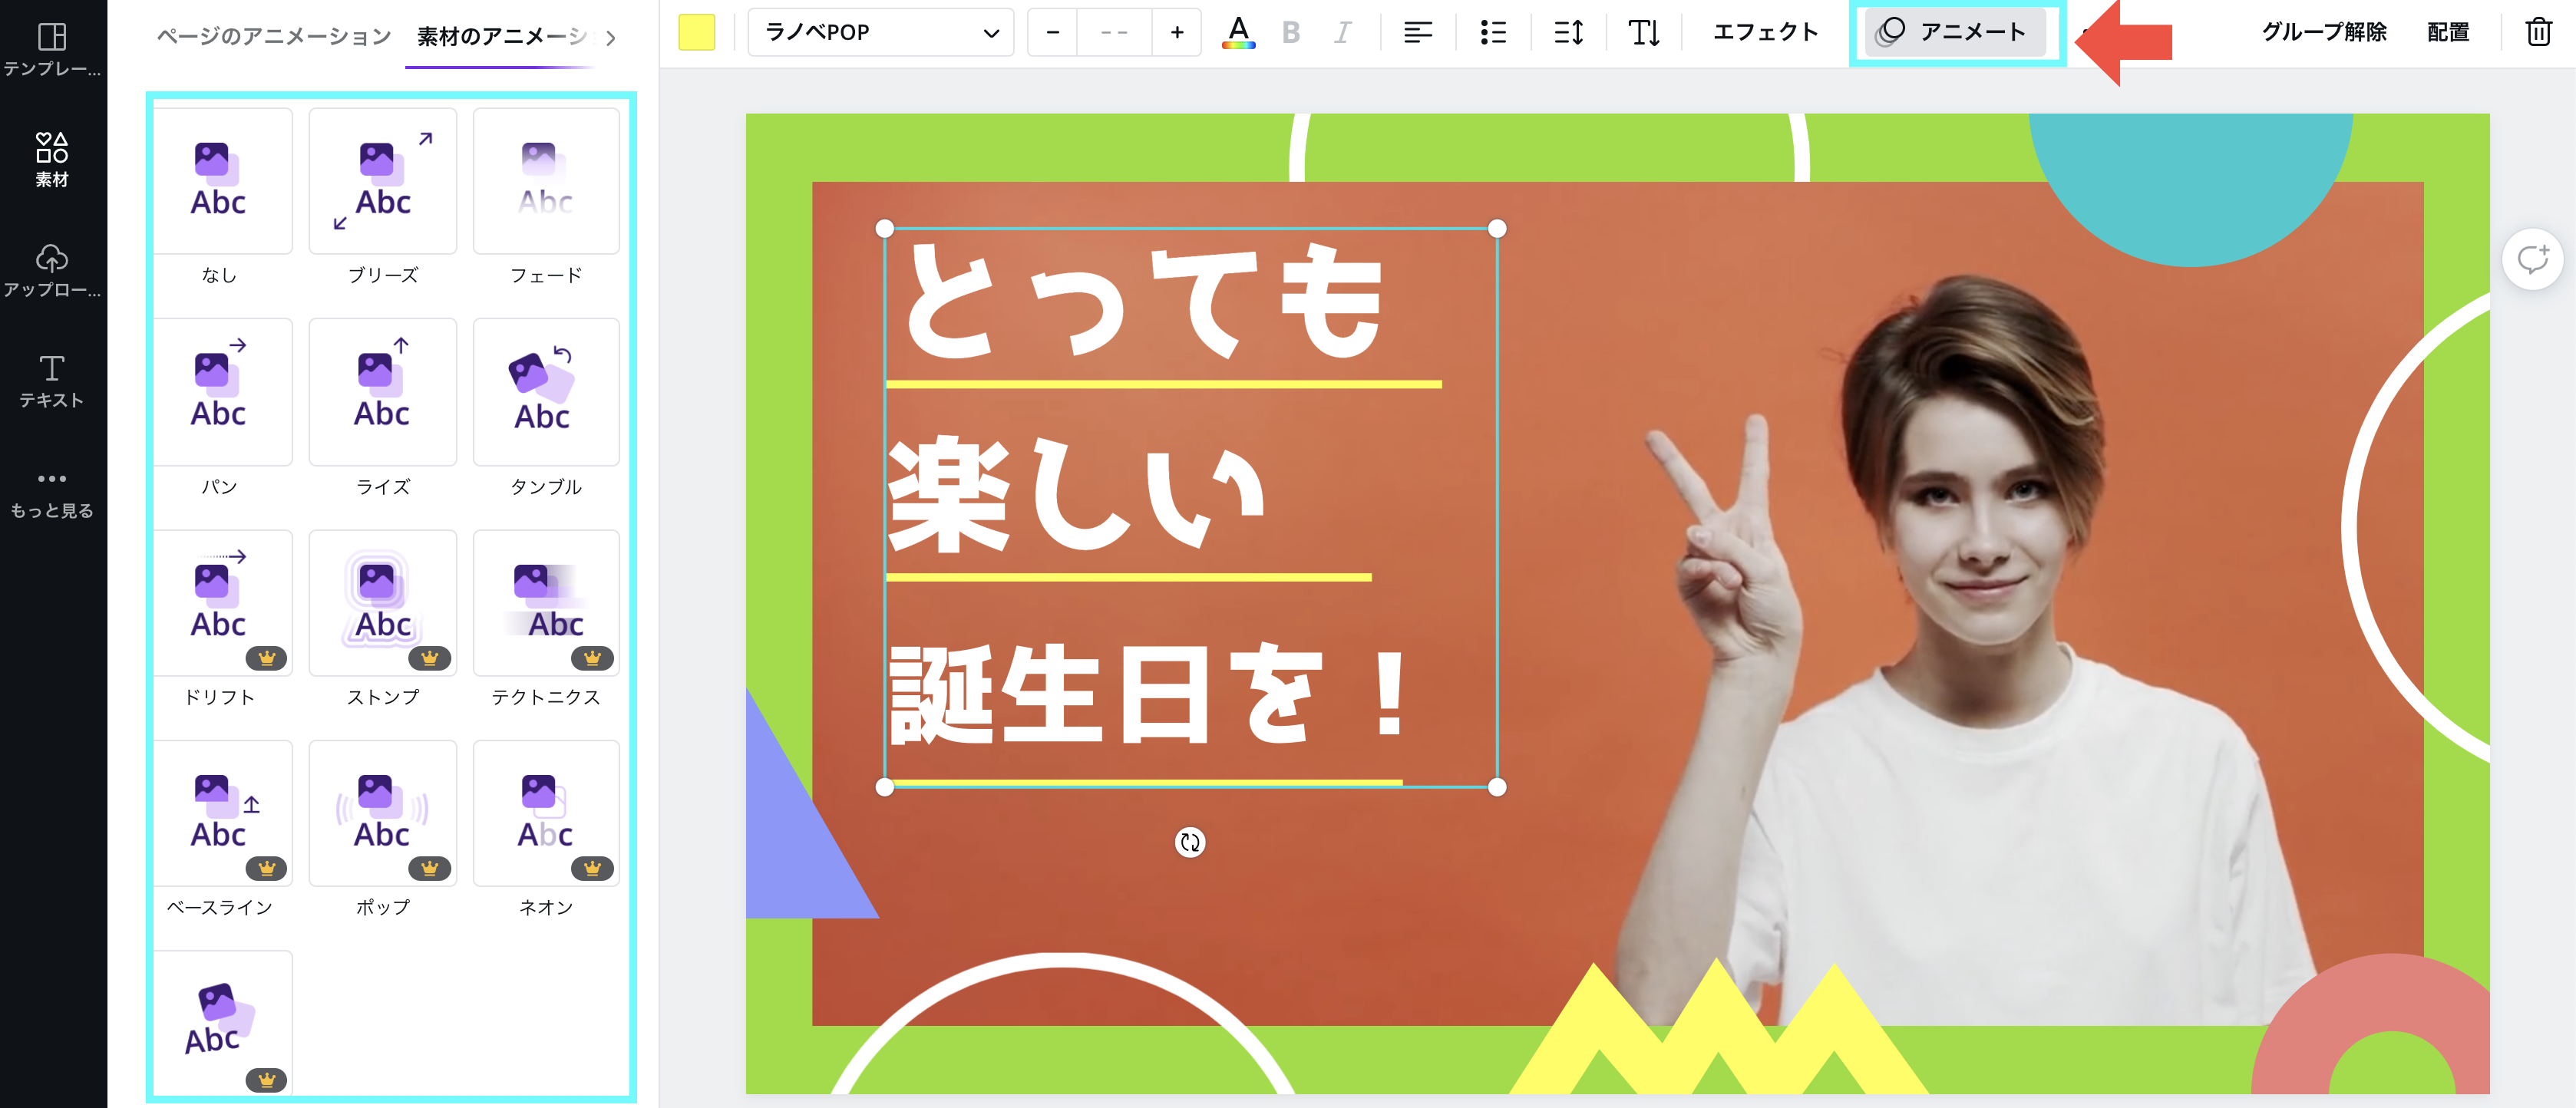
Task: Click the font size input field
Action: (1114, 33)
